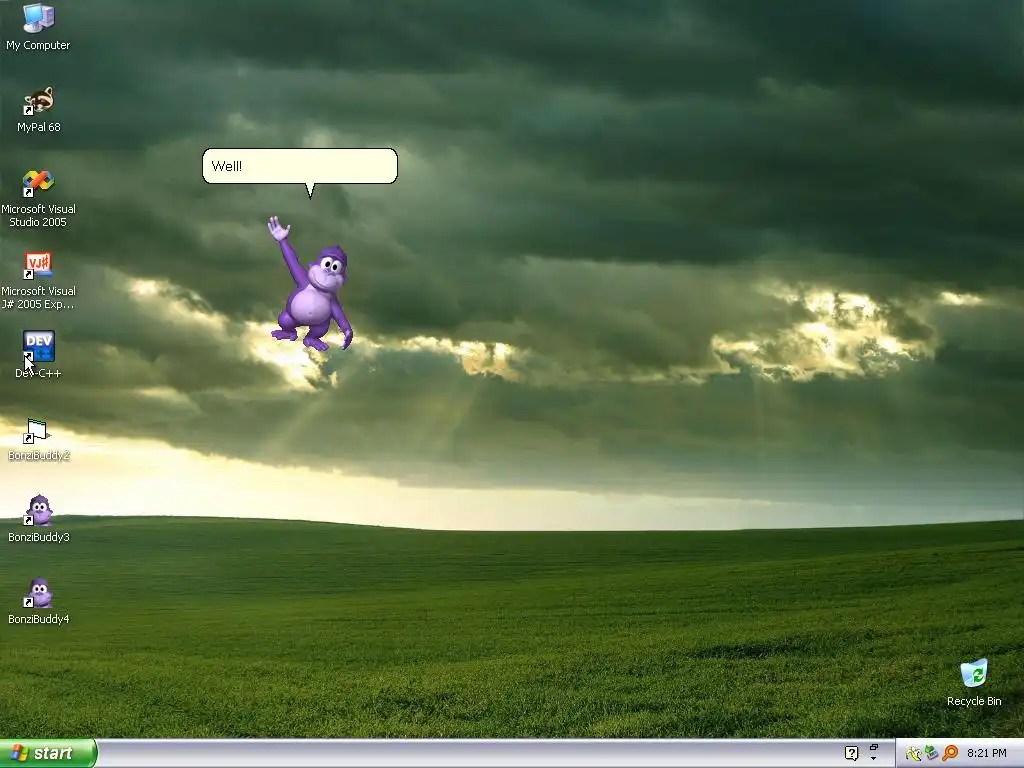
Task: Click the banana tray icon
Action: click(913, 754)
